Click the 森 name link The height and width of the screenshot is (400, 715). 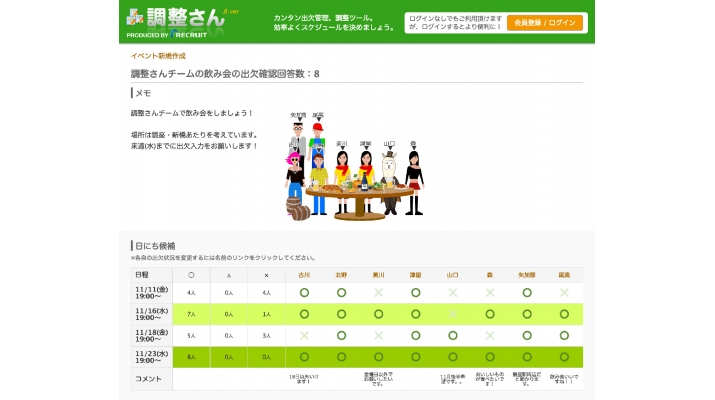click(x=490, y=274)
